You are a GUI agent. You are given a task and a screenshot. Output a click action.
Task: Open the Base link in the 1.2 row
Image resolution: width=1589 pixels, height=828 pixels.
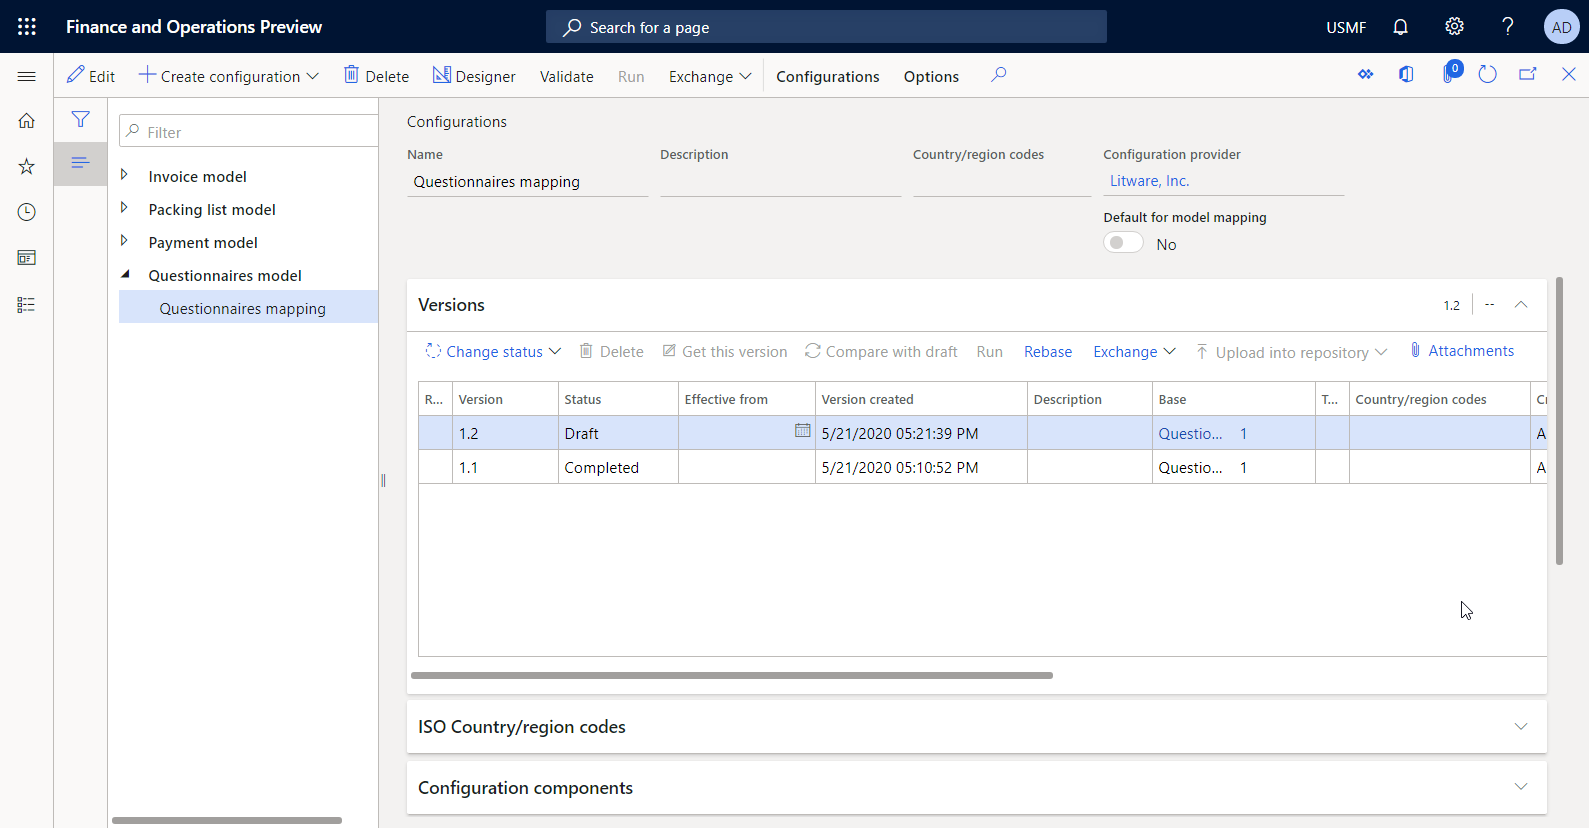pyautogui.click(x=1190, y=433)
